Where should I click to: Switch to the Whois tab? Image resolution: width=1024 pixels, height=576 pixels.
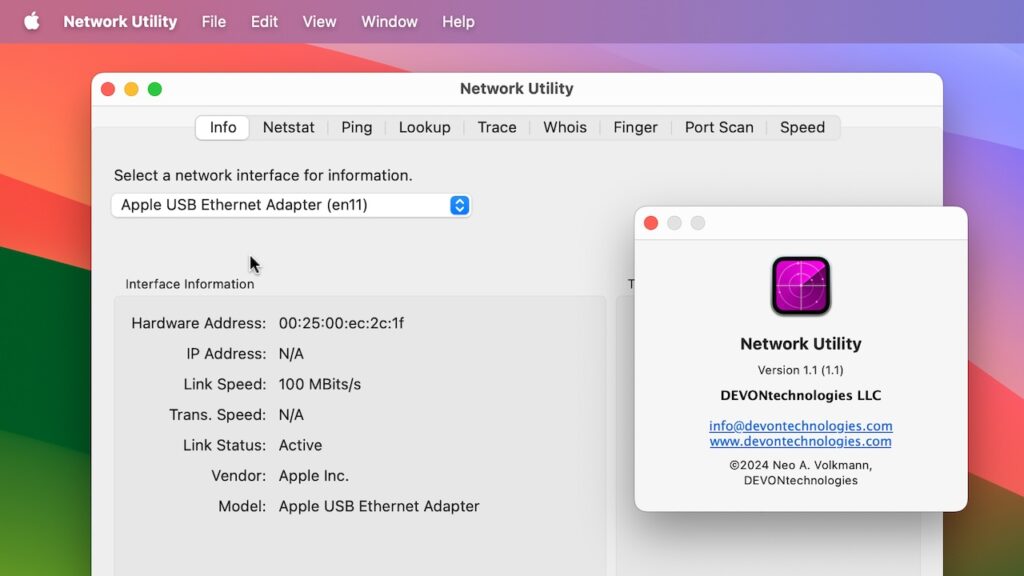point(565,127)
